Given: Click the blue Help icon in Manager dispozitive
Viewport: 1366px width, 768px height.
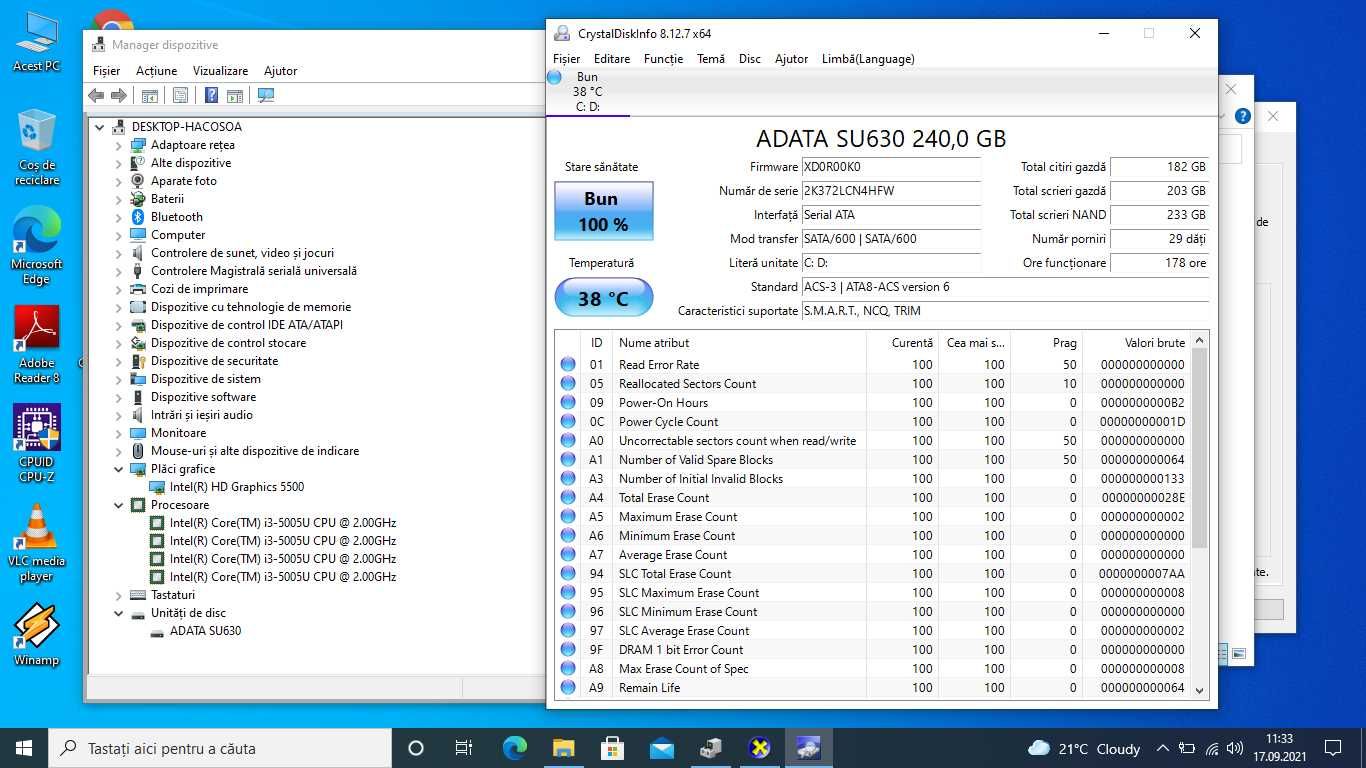Looking at the screenshot, I should [x=211, y=95].
